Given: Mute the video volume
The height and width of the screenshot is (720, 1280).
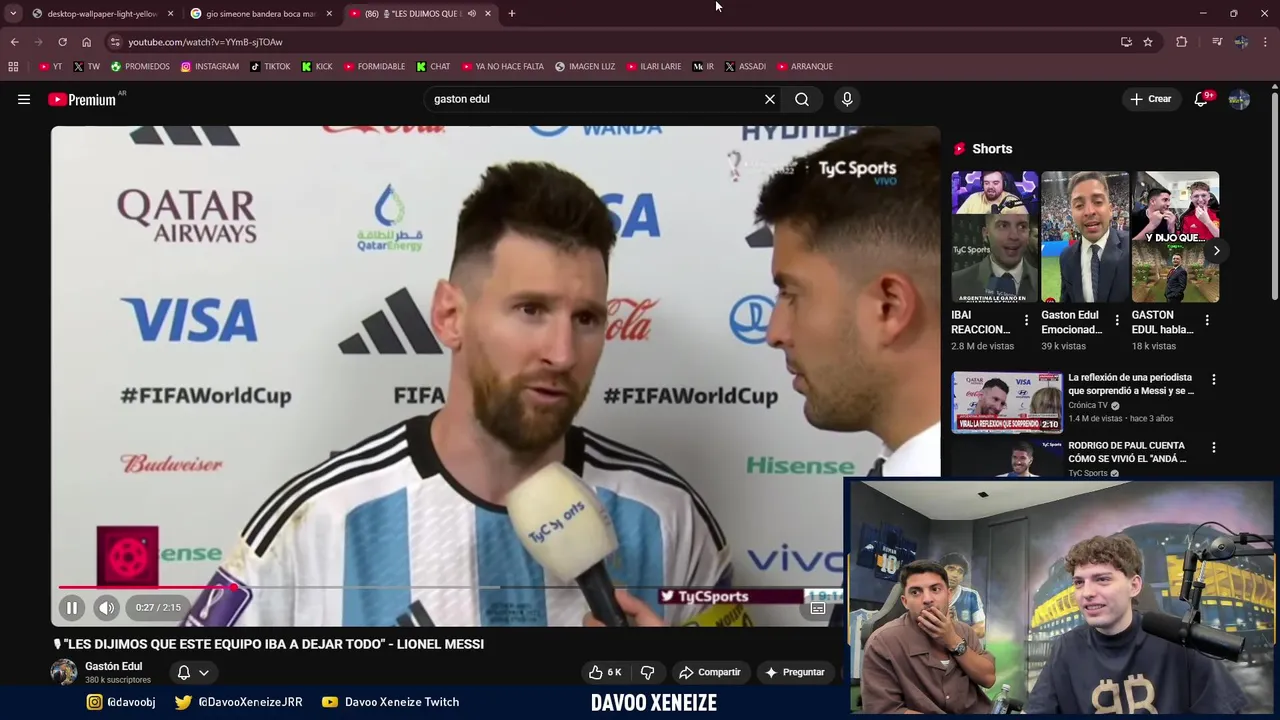Looking at the screenshot, I should tap(106, 607).
